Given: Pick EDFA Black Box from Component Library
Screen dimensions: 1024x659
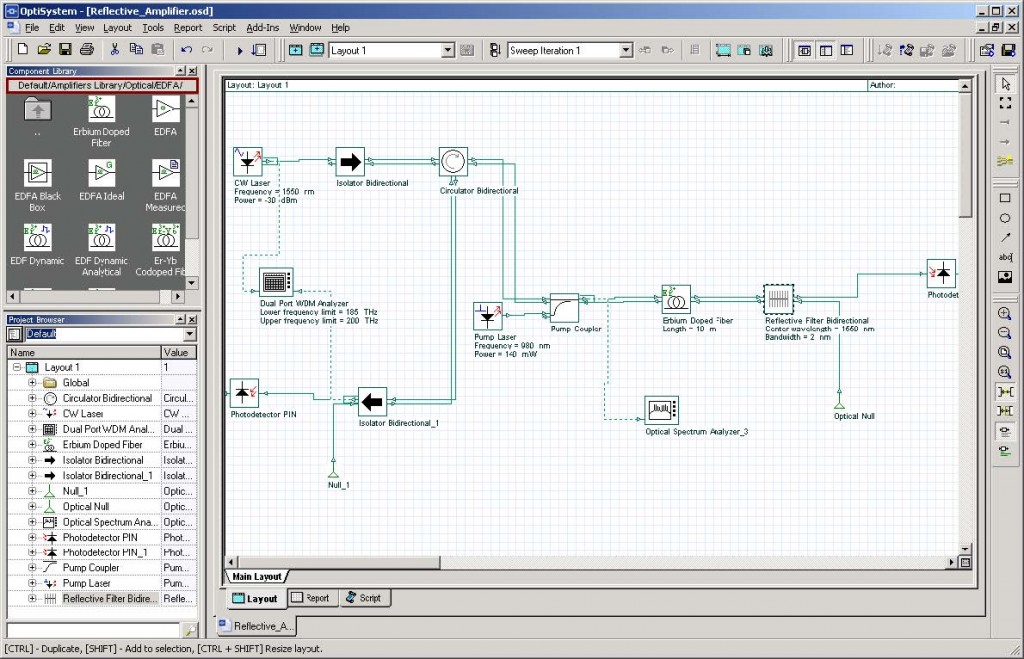Looking at the screenshot, I should 38,185.
